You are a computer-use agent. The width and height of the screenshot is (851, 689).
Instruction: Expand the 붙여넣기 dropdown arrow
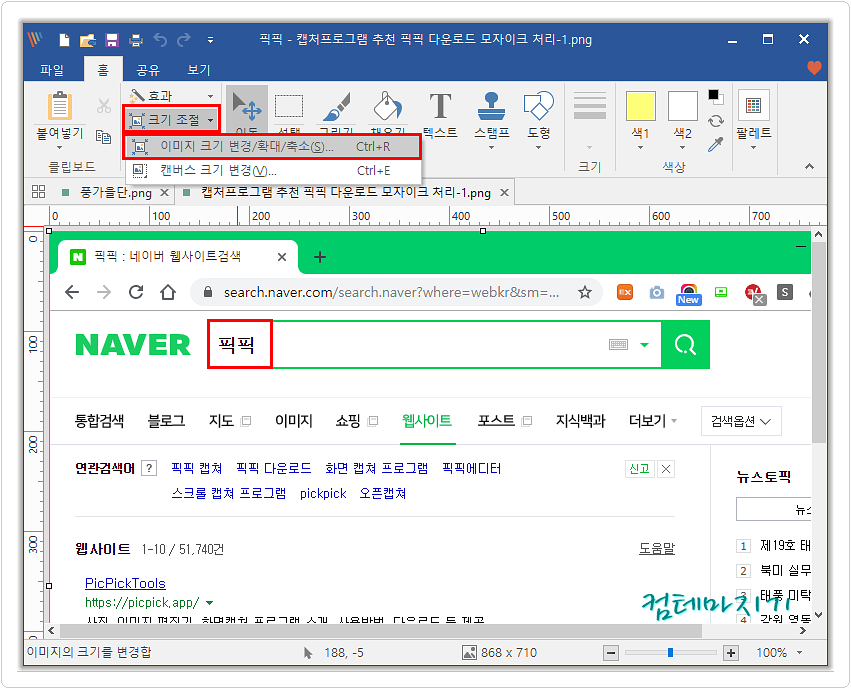(60, 148)
